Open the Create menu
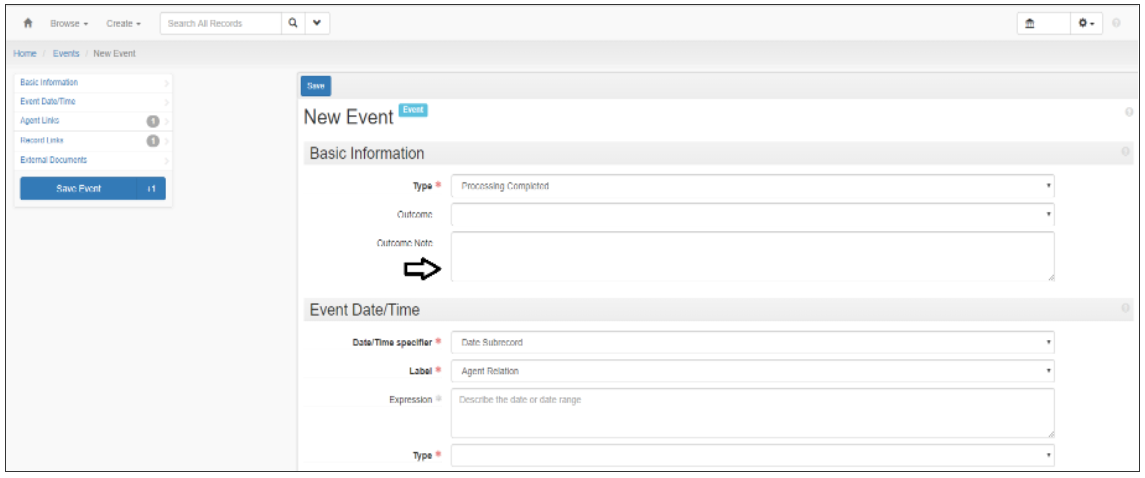The width and height of the screenshot is (1145, 478). 124,23
